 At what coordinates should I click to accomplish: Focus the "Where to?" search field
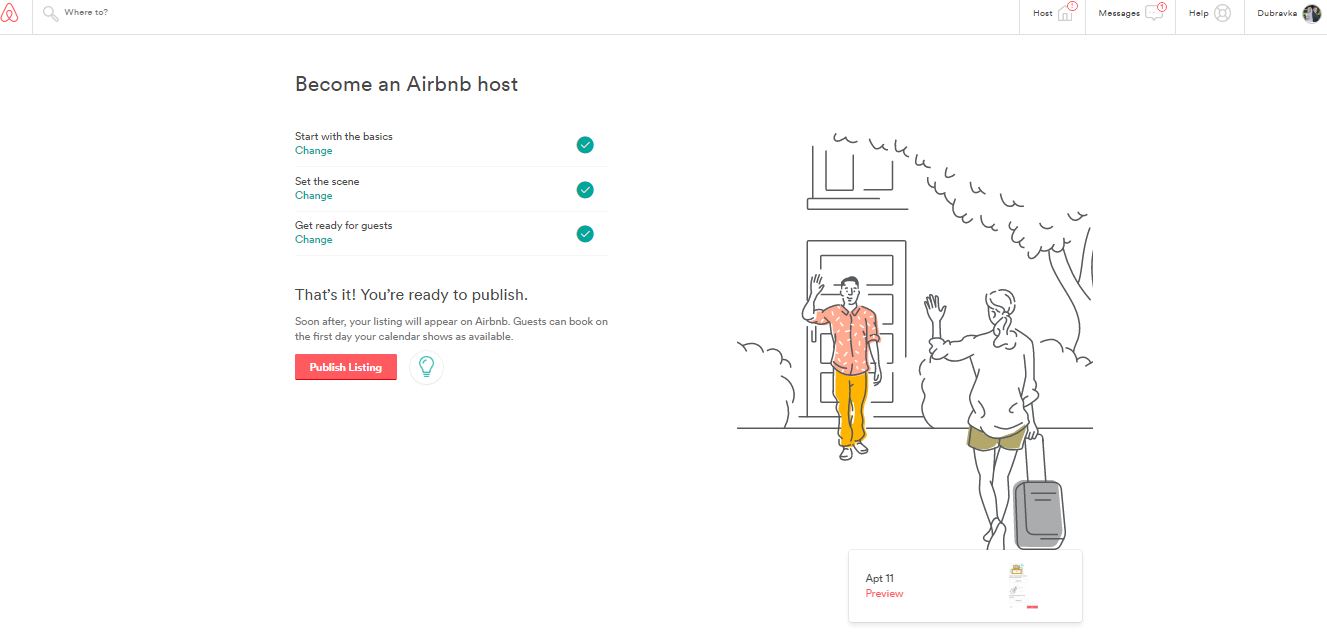(x=200, y=13)
